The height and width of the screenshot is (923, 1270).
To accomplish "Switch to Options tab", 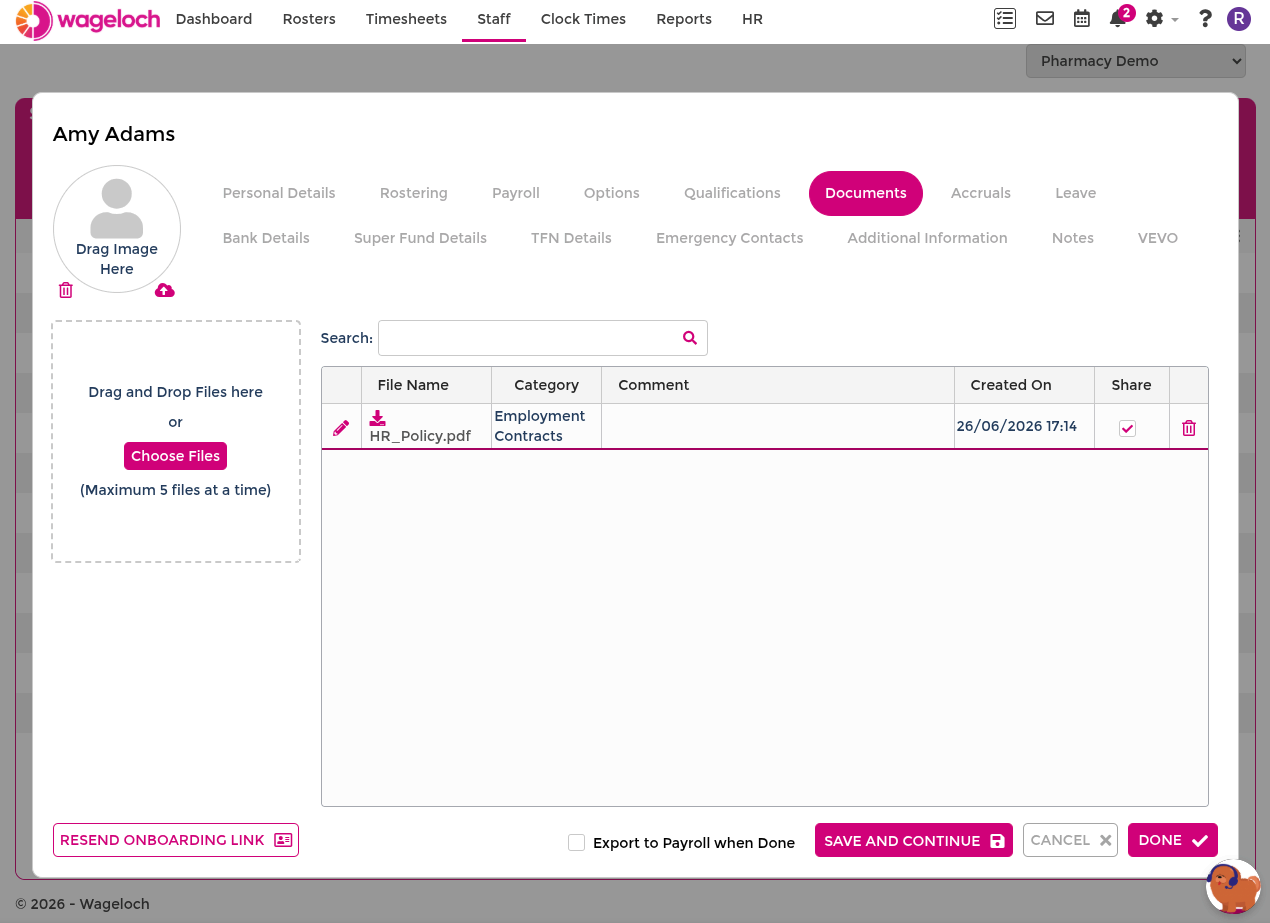I will click(612, 193).
